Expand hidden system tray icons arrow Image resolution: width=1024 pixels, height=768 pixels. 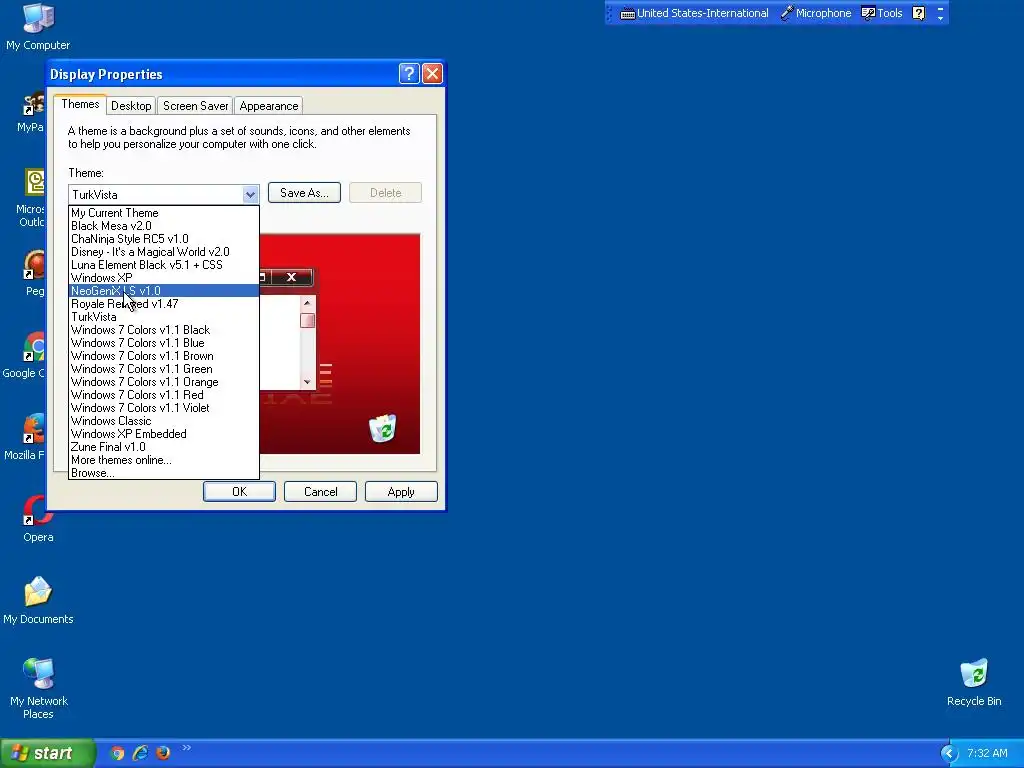pyautogui.click(x=948, y=753)
